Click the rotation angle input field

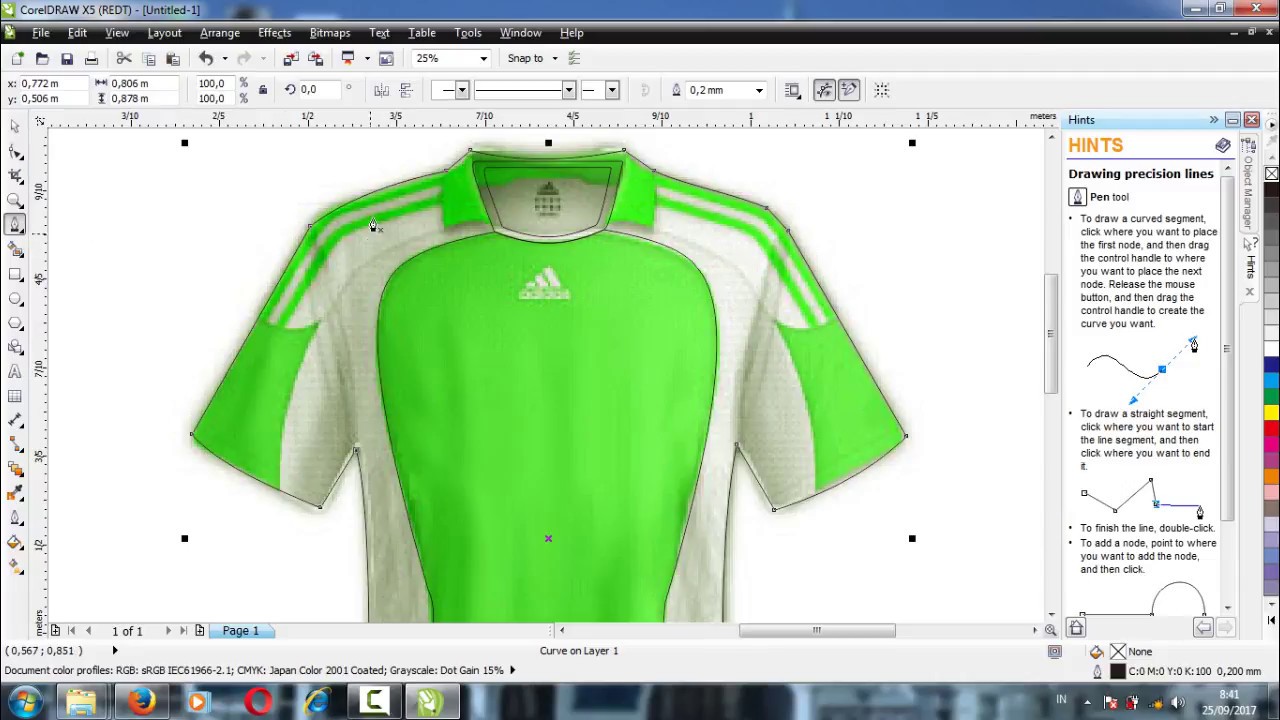point(318,90)
